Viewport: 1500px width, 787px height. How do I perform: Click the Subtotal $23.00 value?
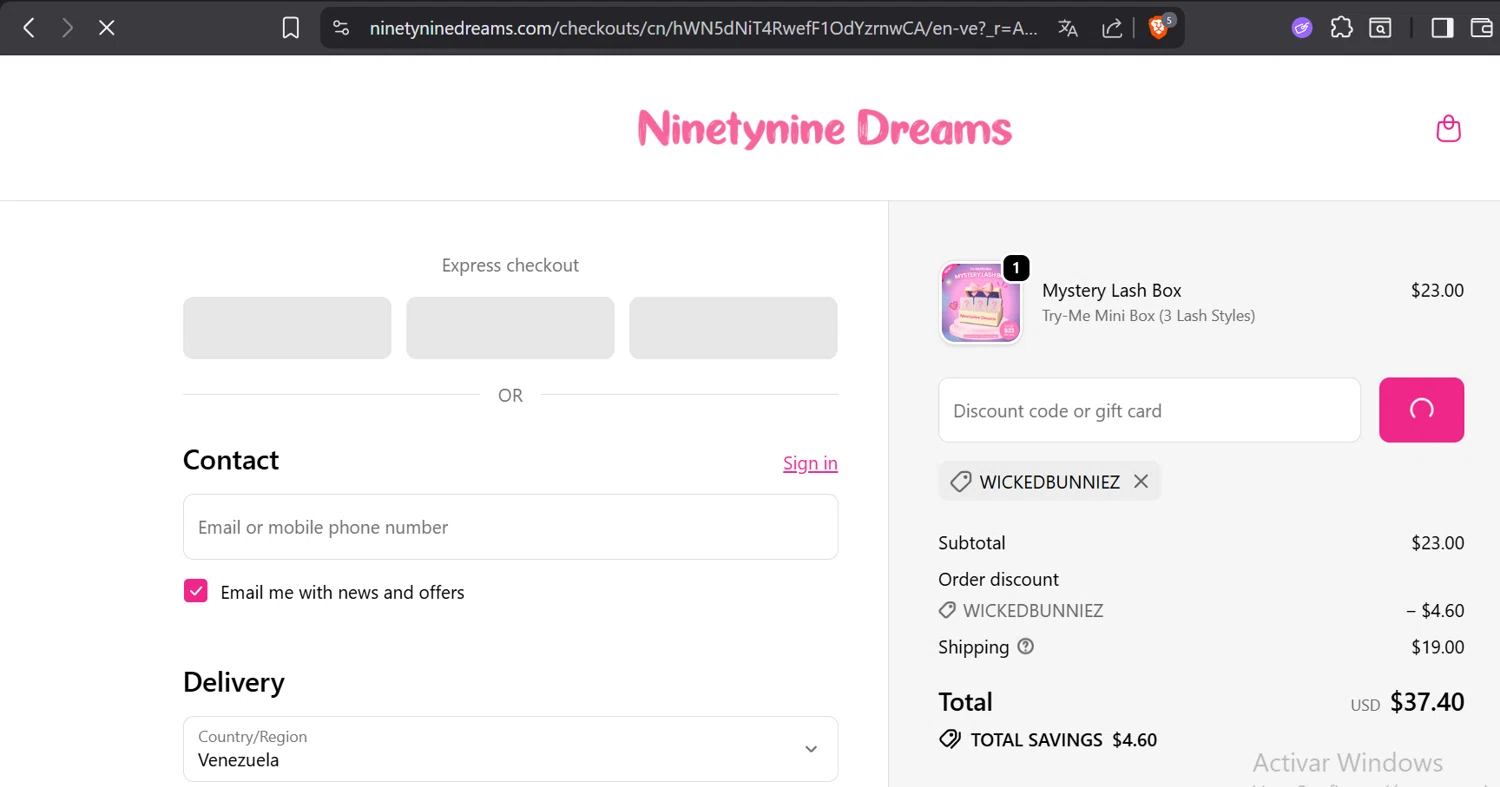coord(1437,543)
